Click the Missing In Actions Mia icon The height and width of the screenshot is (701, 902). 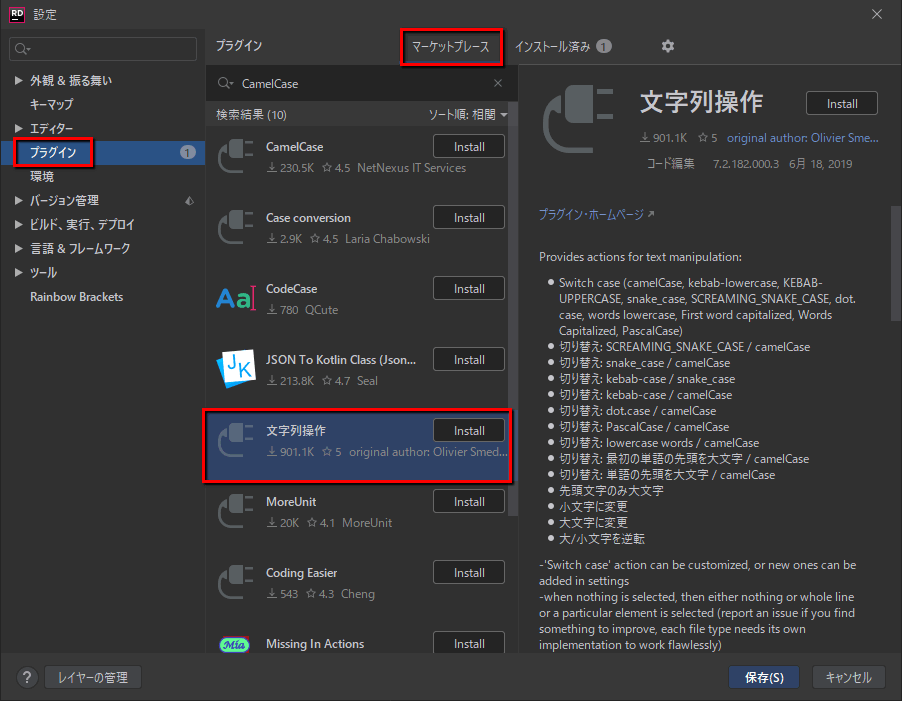(235, 645)
